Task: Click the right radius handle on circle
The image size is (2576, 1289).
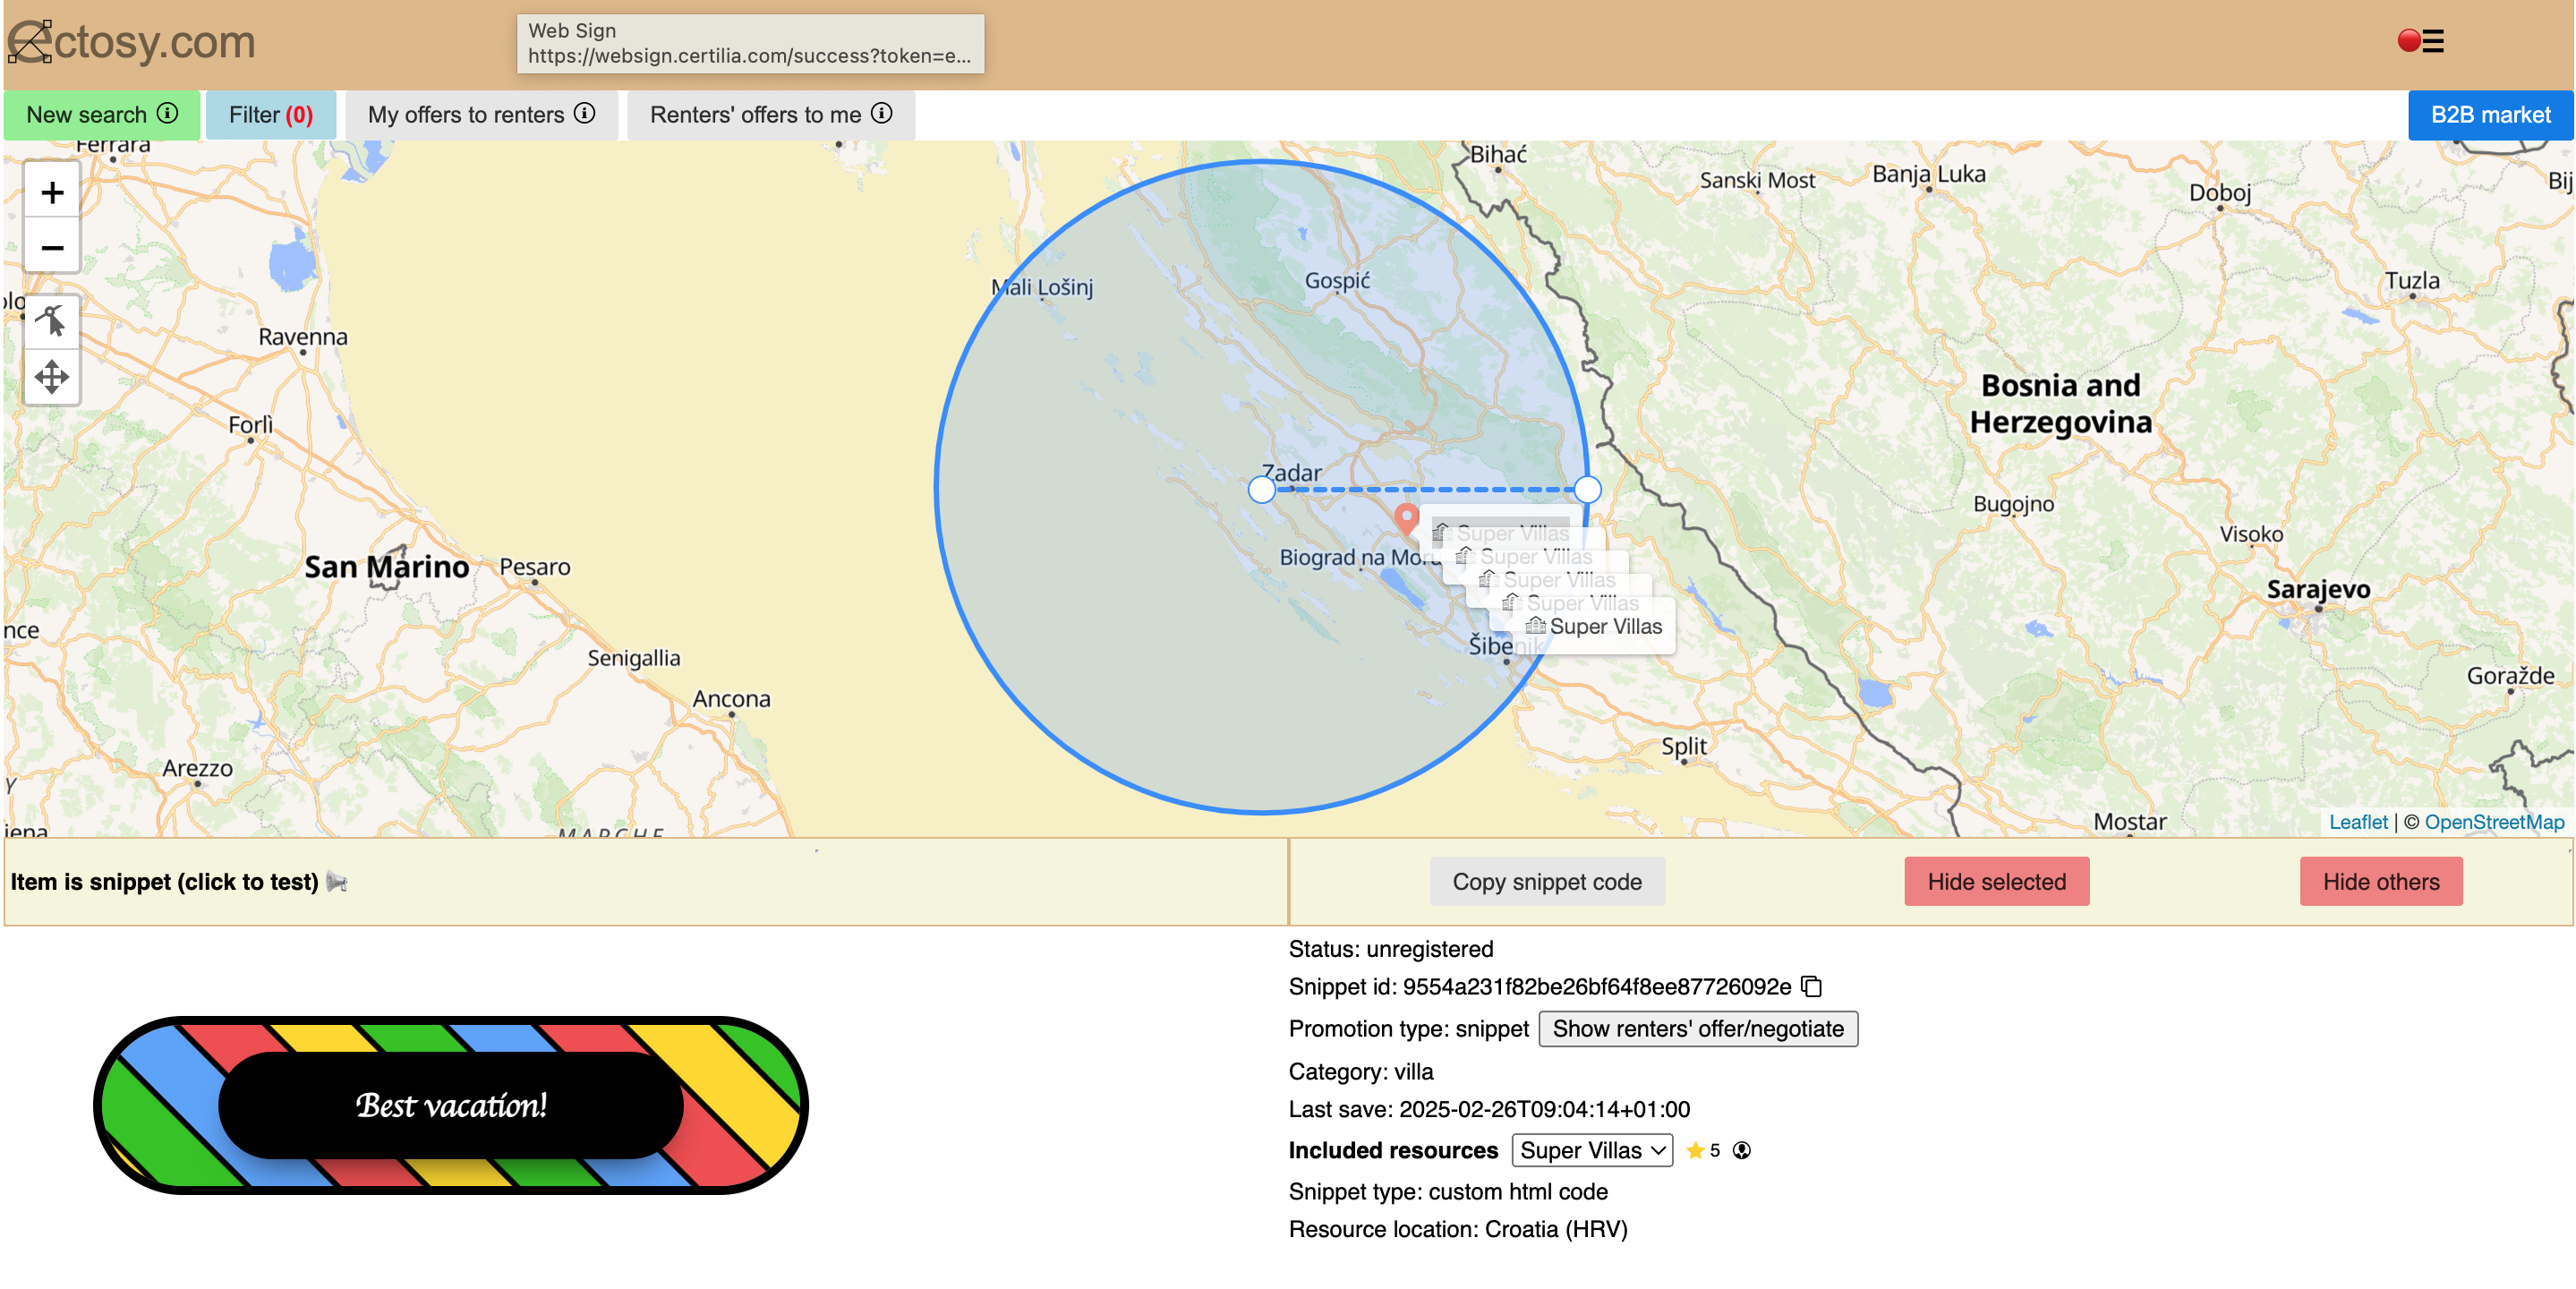Action: point(1587,490)
